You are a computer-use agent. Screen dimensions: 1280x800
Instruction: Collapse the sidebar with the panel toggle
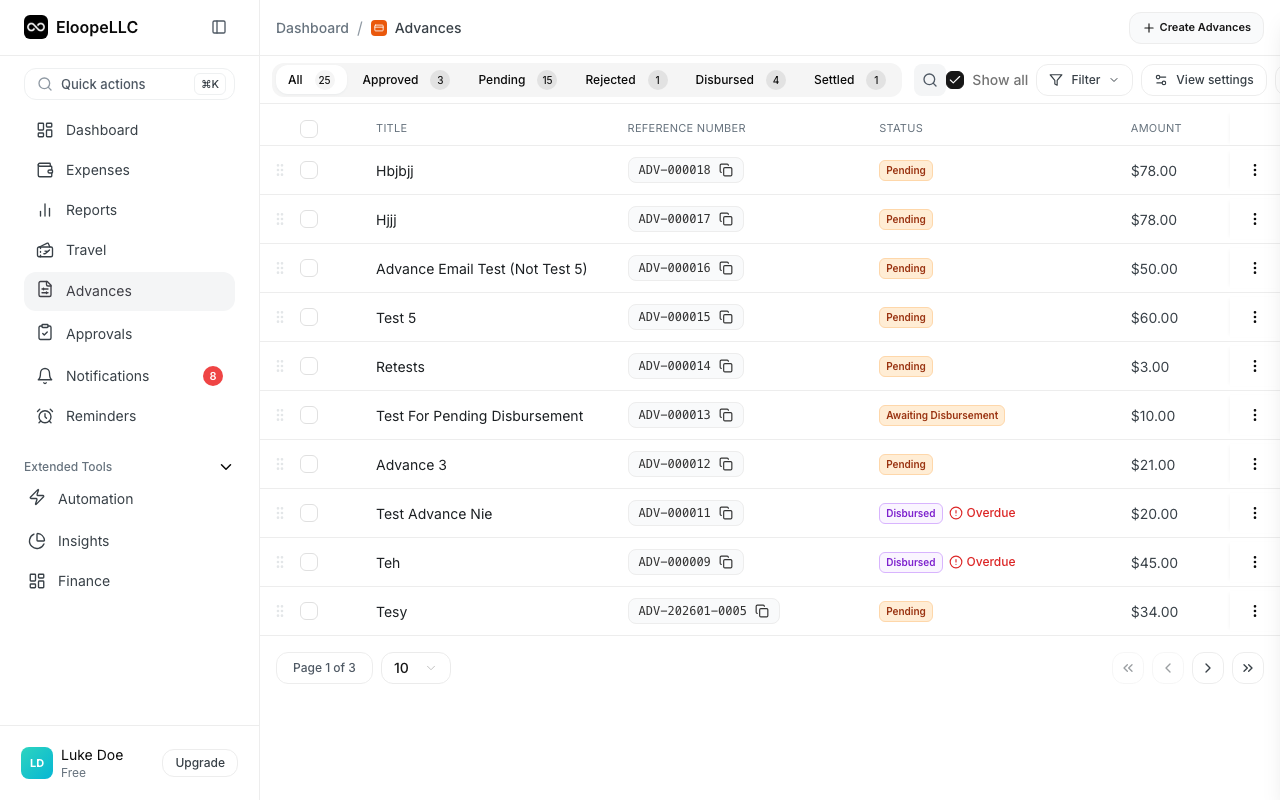tap(219, 27)
